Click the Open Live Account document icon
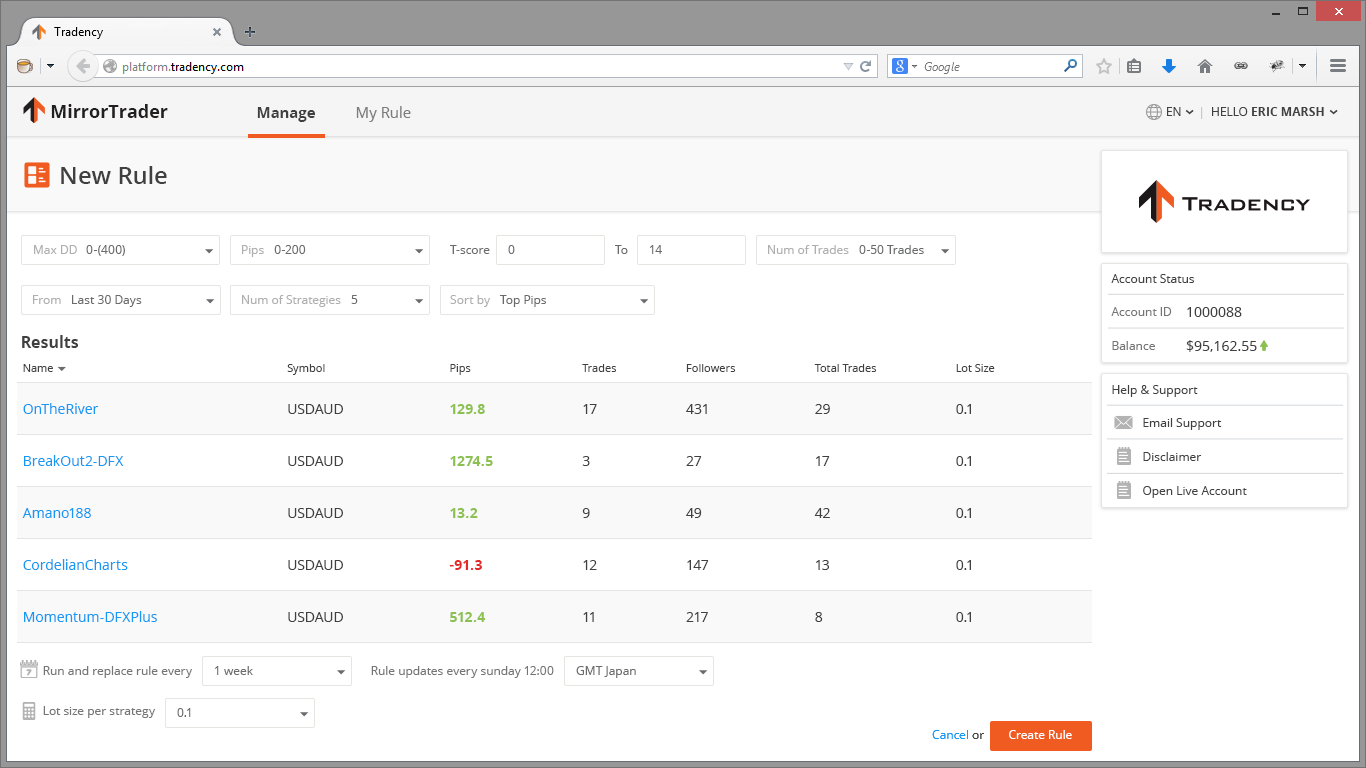The height and width of the screenshot is (768, 1366). tap(1124, 490)
